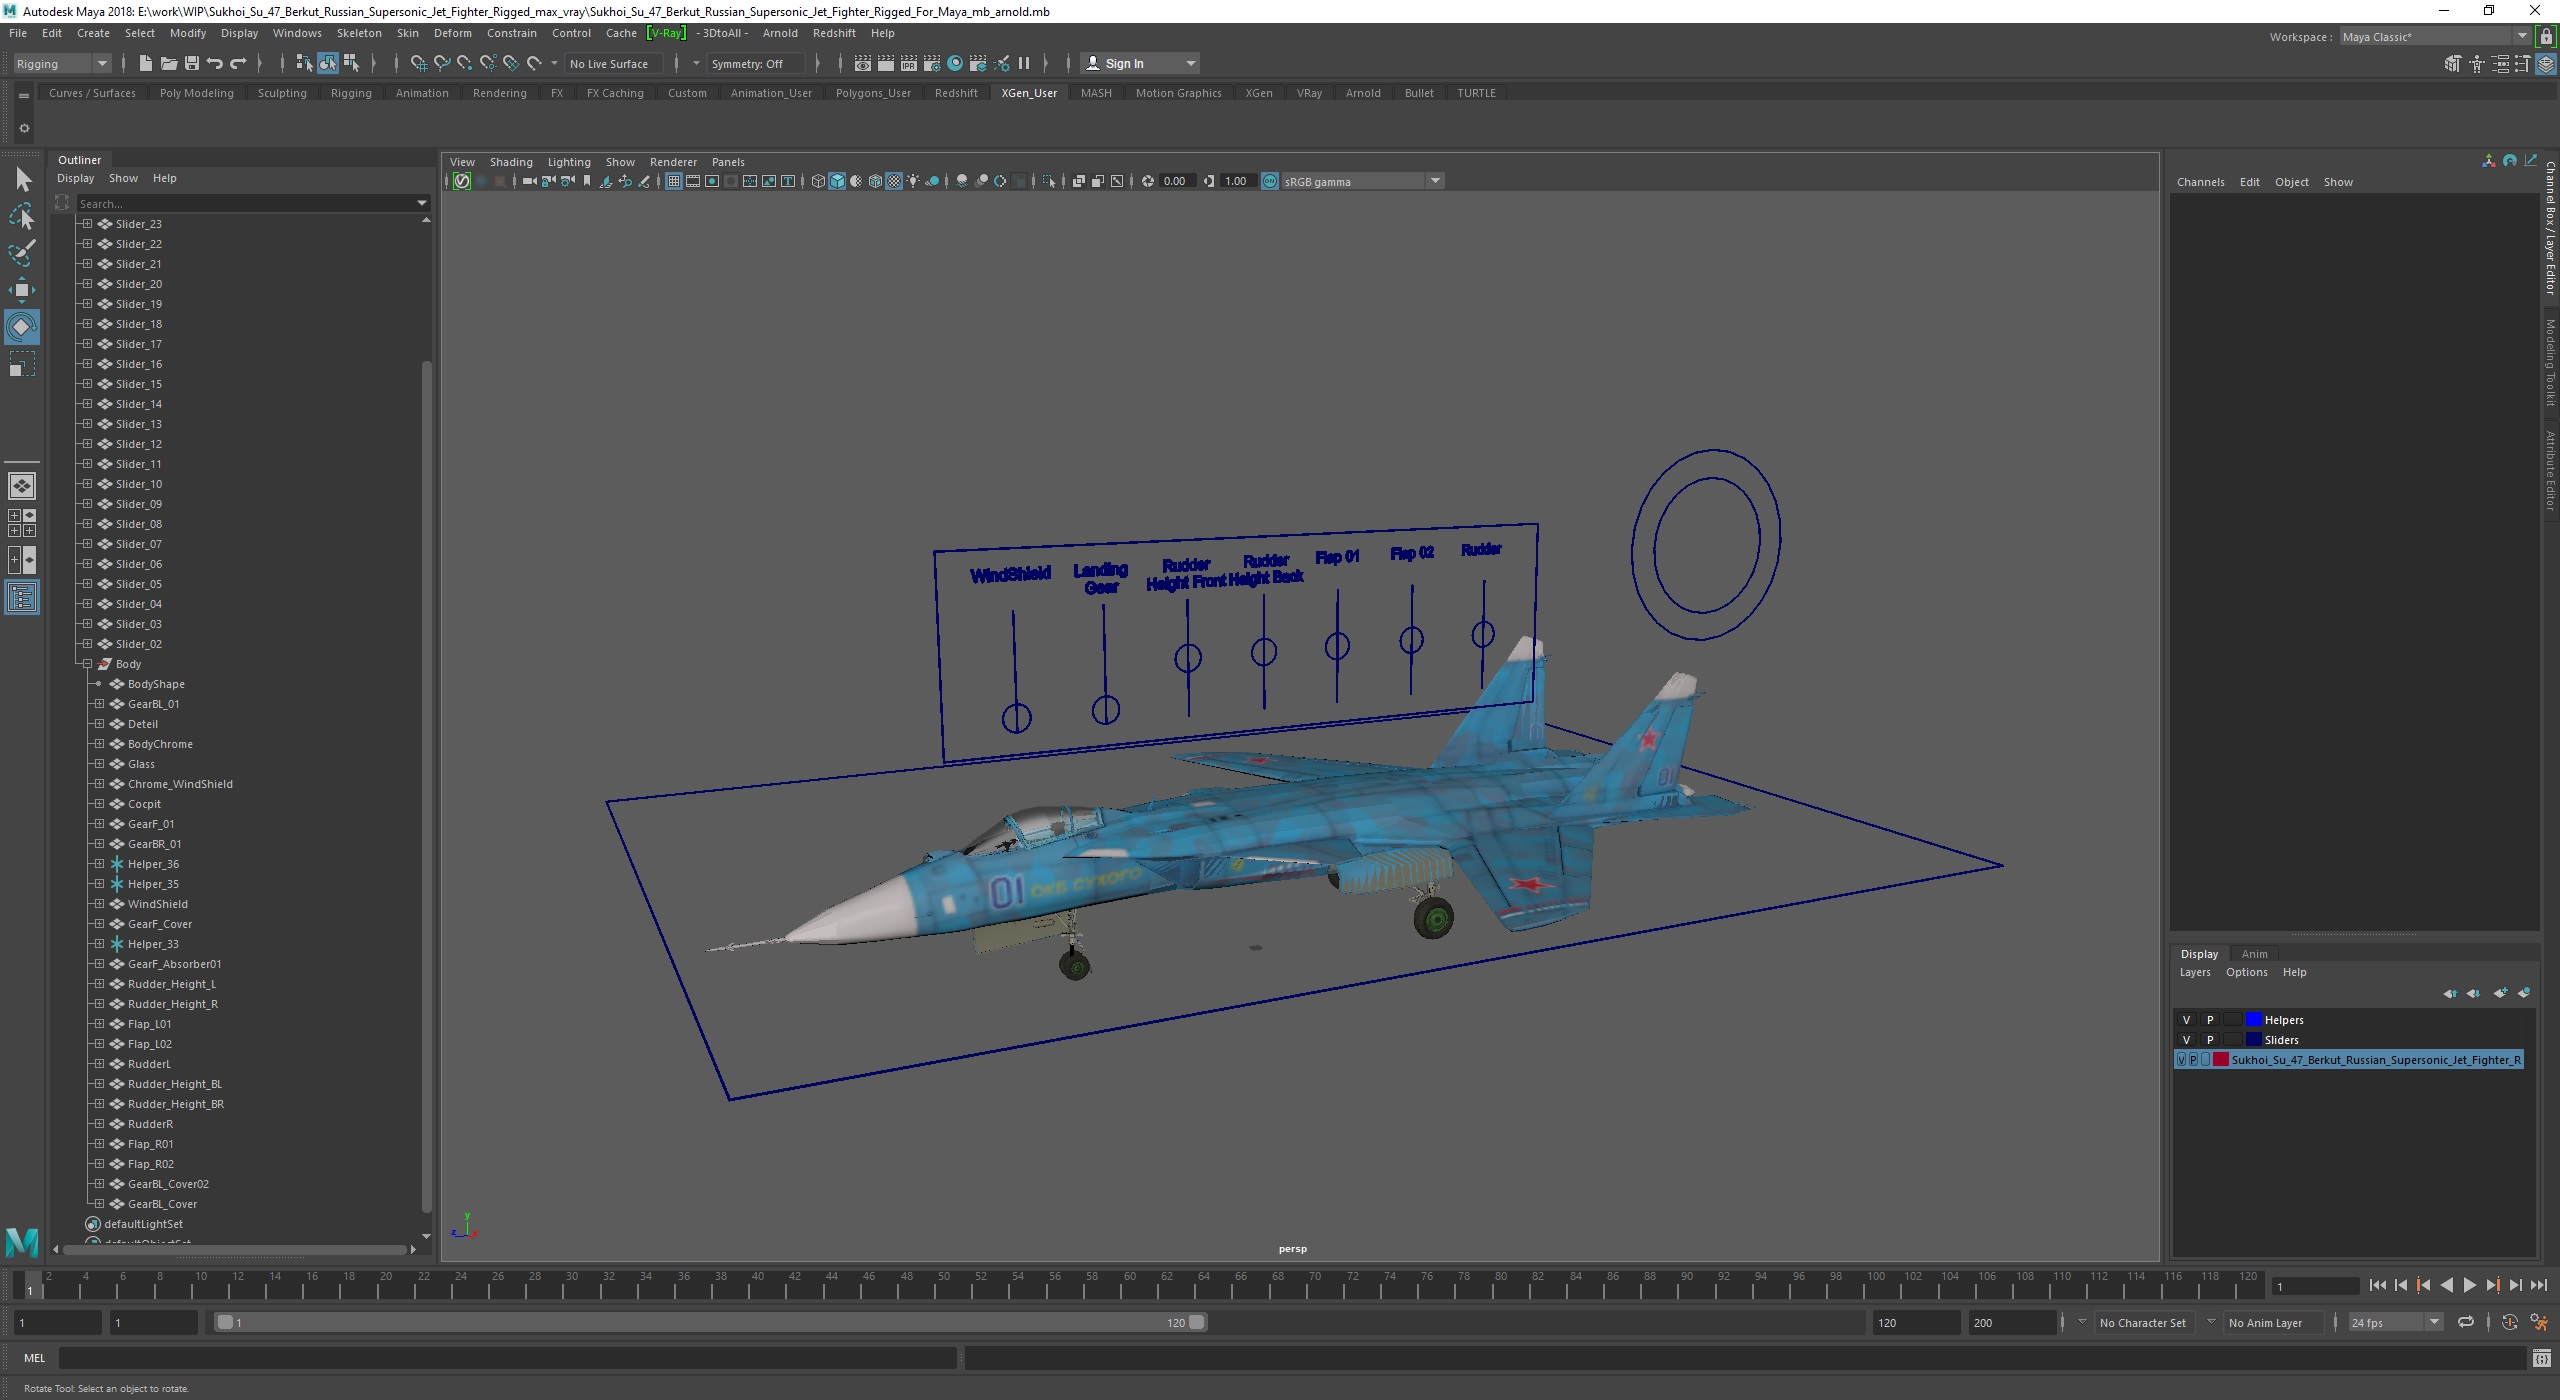The image size is (2560, 1400).
Task: Open the Skeleton menu
Action: coord(359,33)
